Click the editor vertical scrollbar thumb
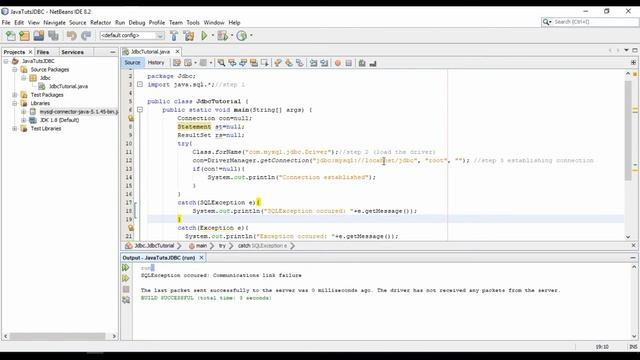 [628, 131]
